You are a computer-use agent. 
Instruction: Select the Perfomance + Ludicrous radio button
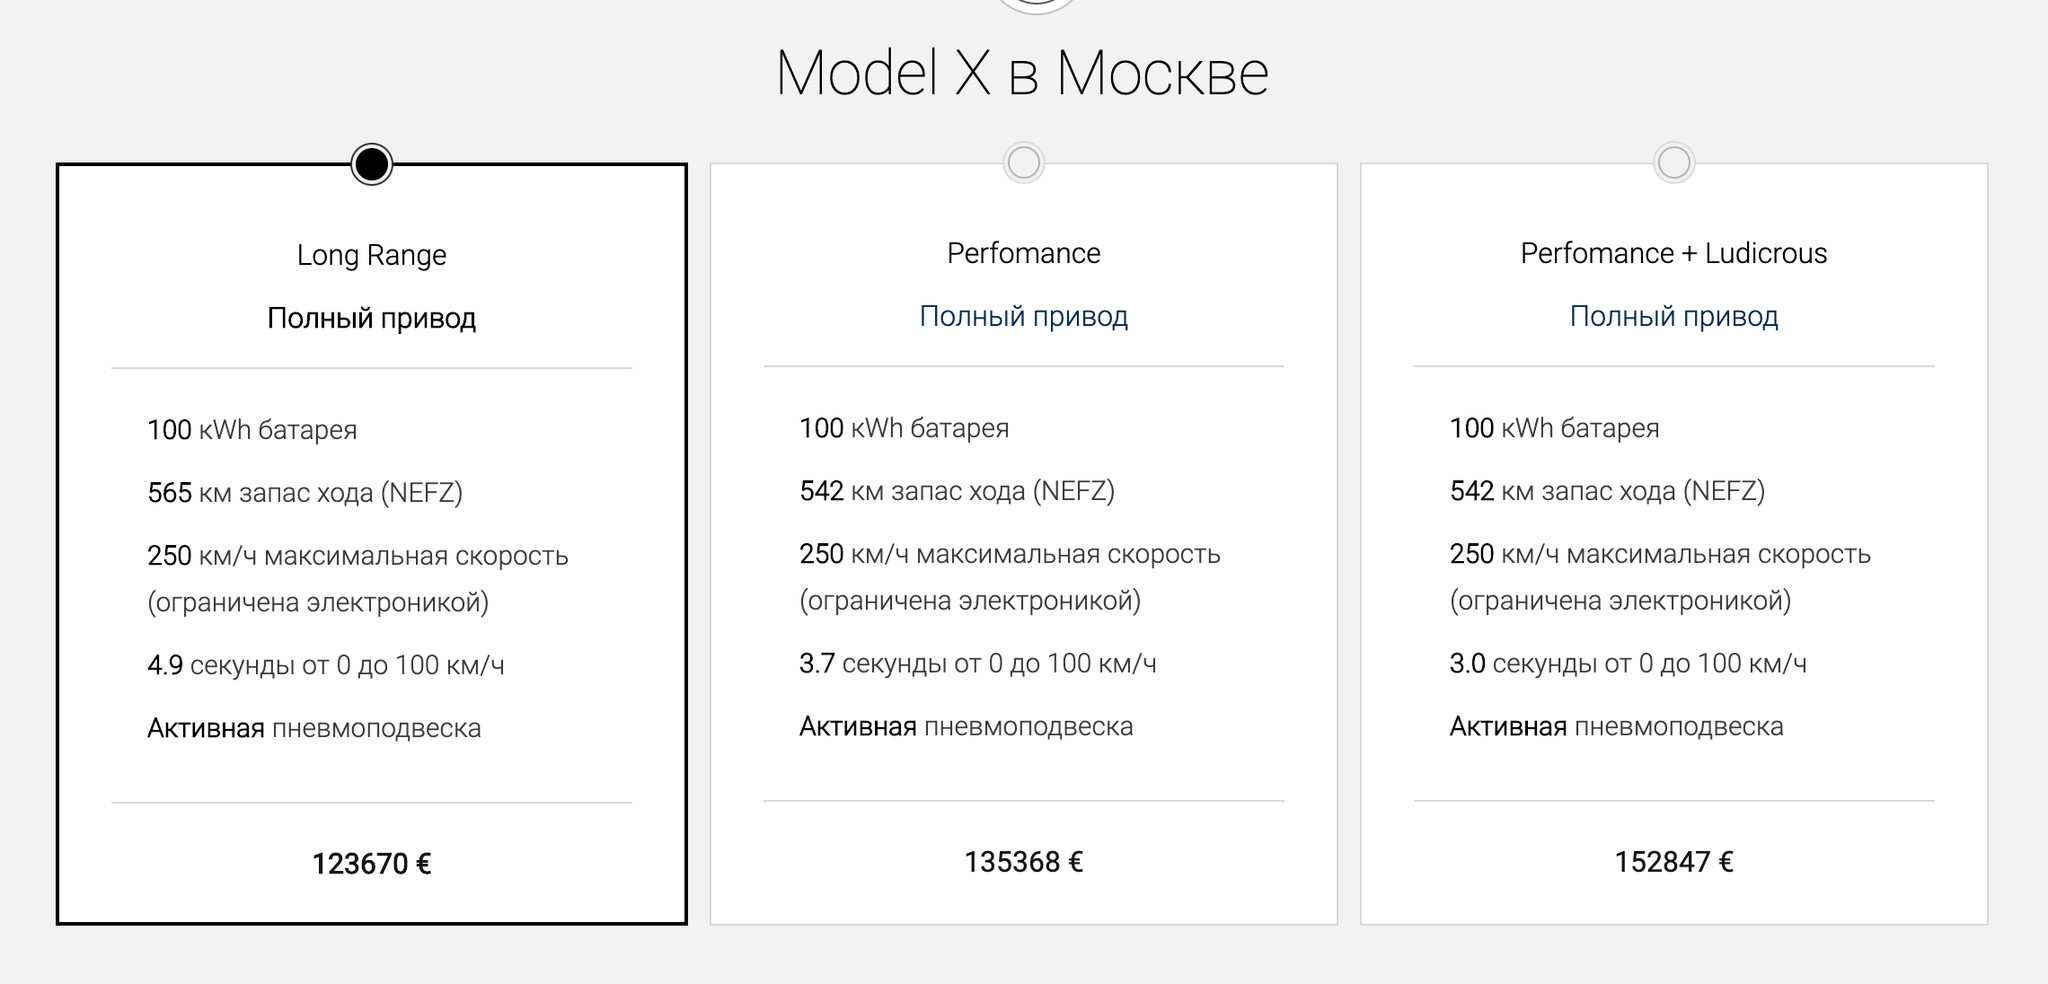1674,162
